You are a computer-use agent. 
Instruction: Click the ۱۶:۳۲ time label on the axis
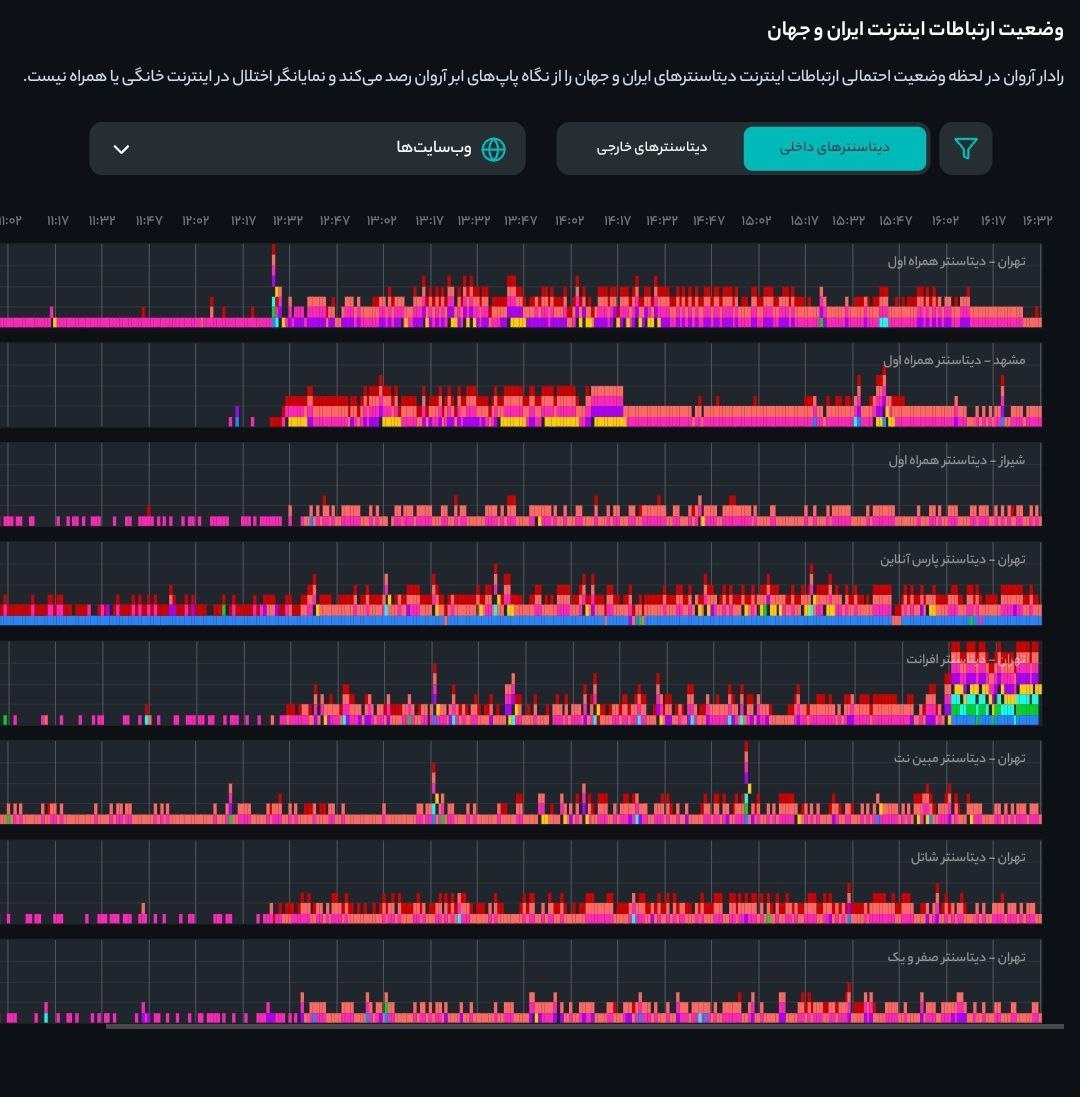[x=1037, y=220]
